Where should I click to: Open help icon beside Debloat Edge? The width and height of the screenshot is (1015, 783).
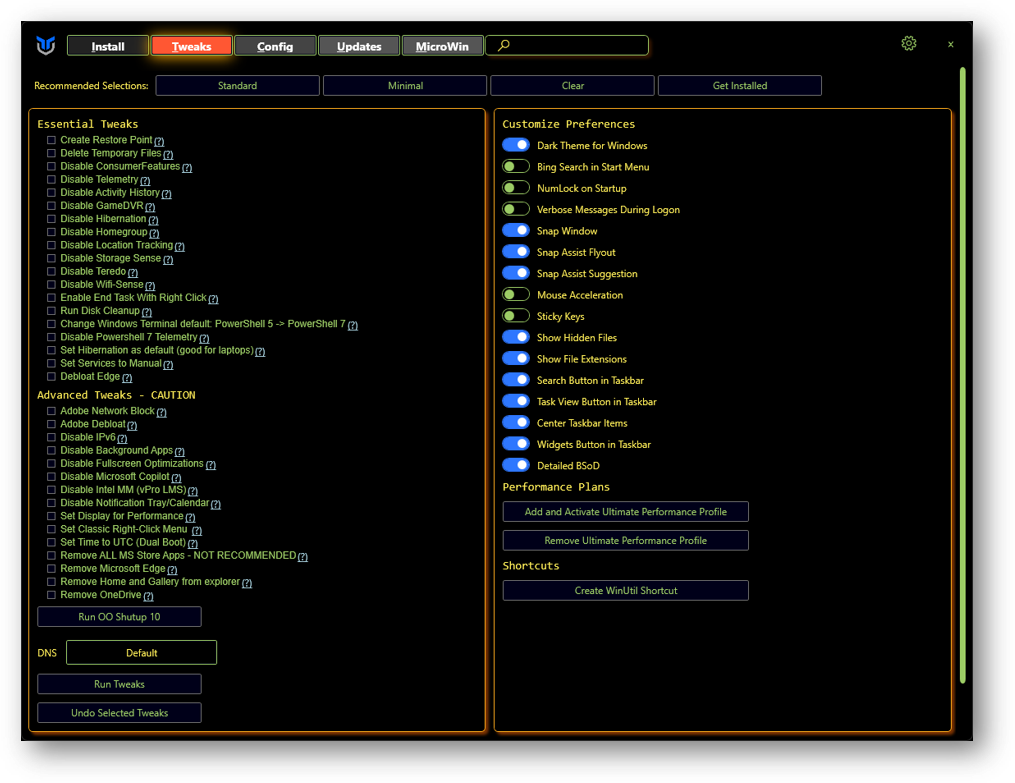(x=127, y=378)
